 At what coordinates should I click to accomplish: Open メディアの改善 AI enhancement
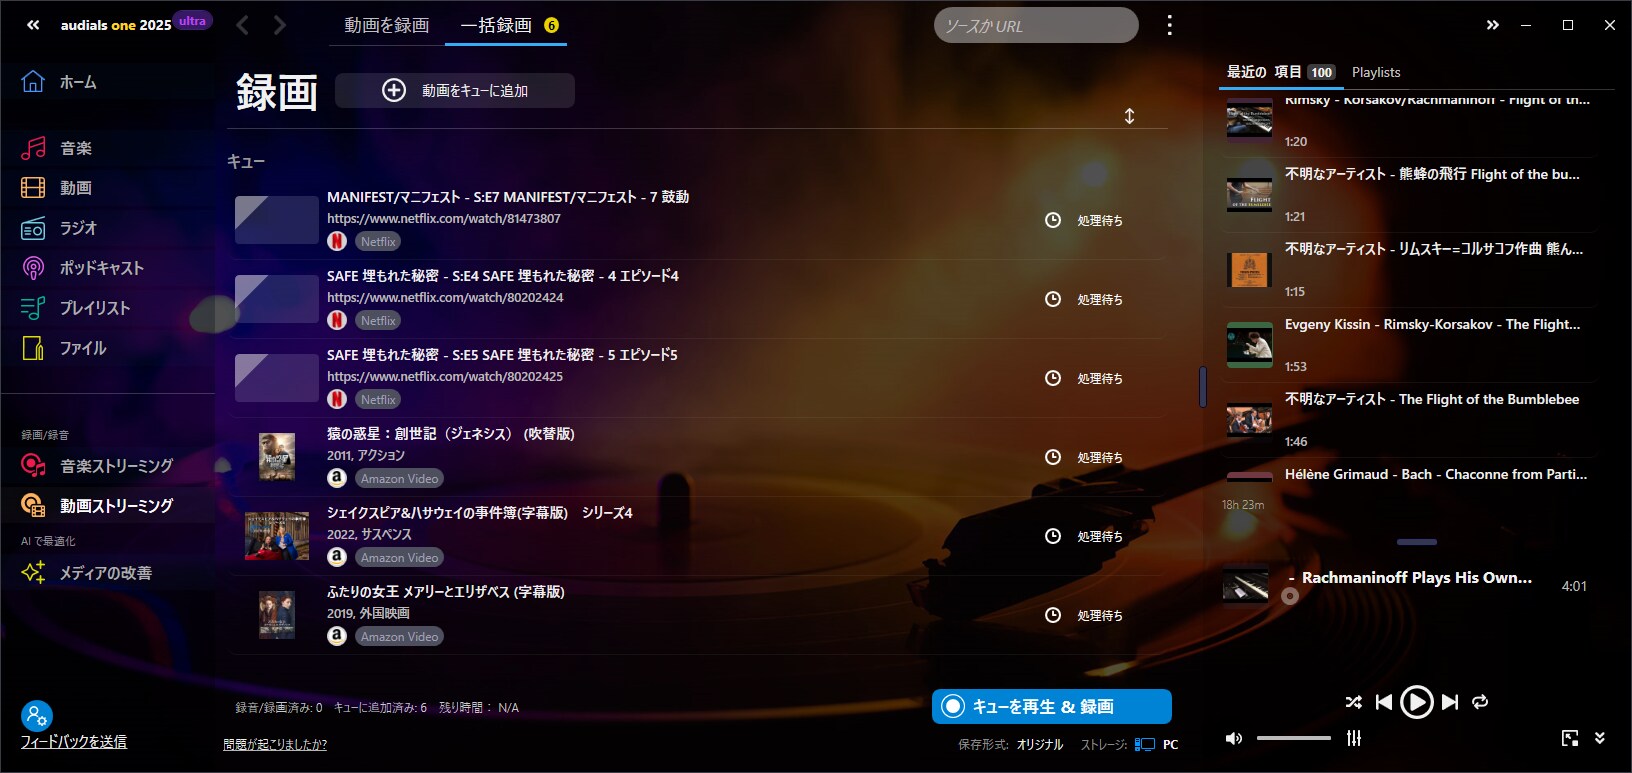87,573
